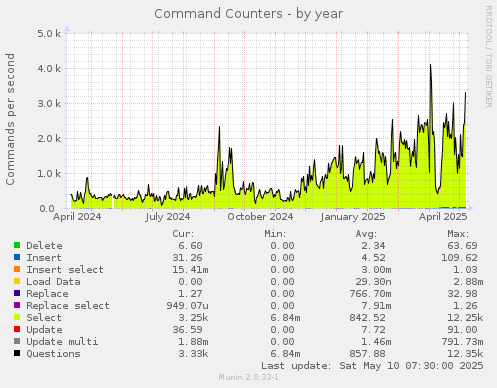The height and width of the screenshot is (388, 497).
Task: Click Questions current value 3.33k
Action: (x=193, y=354)
